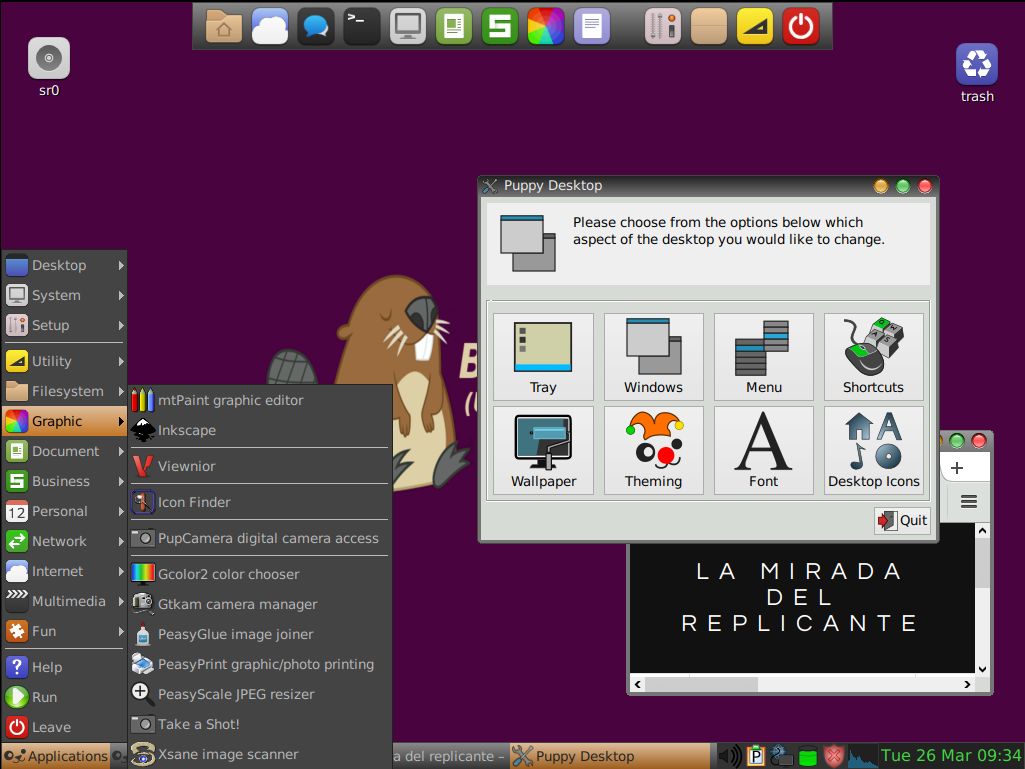The height and width of the screenshot is (769, 1025).
Task: Choose the Font option in Puppy Desktop
Action: click(764, 450)
